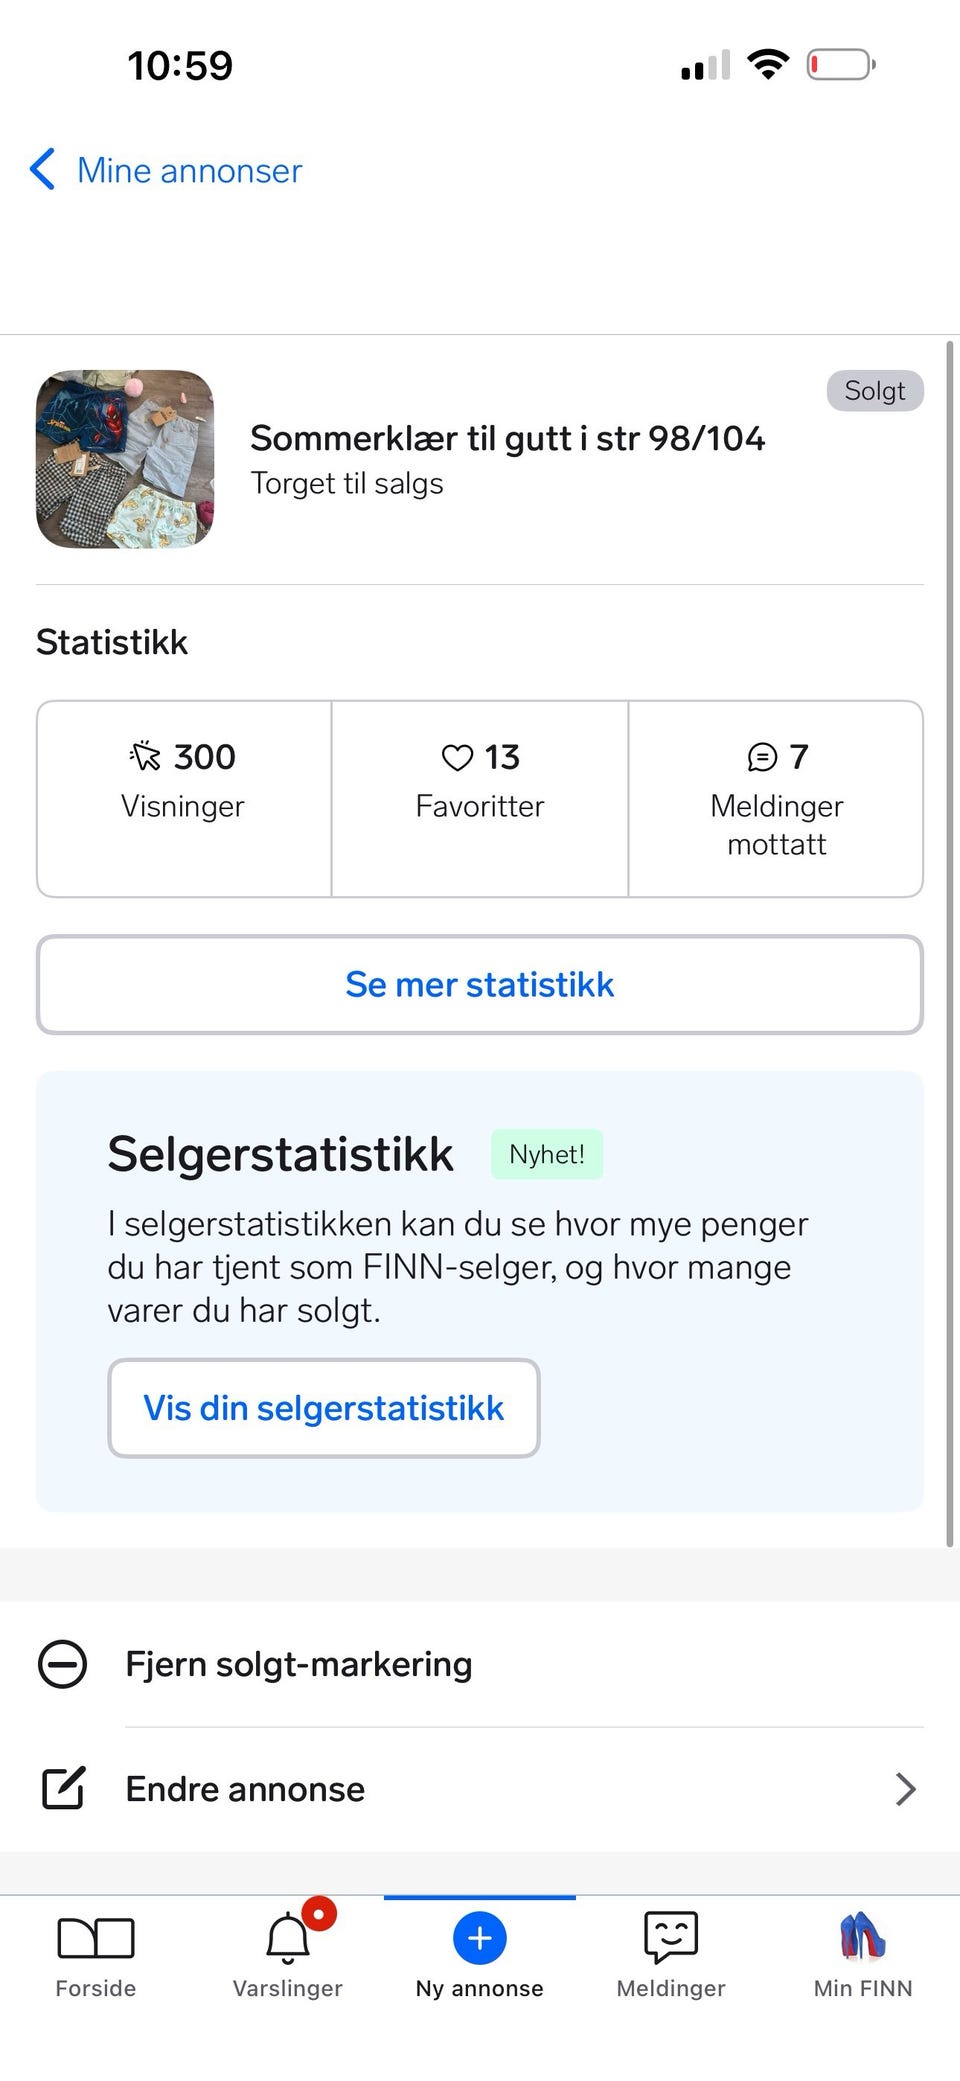Open the summer clothes listing thumbnail
This screenshot has width=960, height=2081.
tap(125, 459)
